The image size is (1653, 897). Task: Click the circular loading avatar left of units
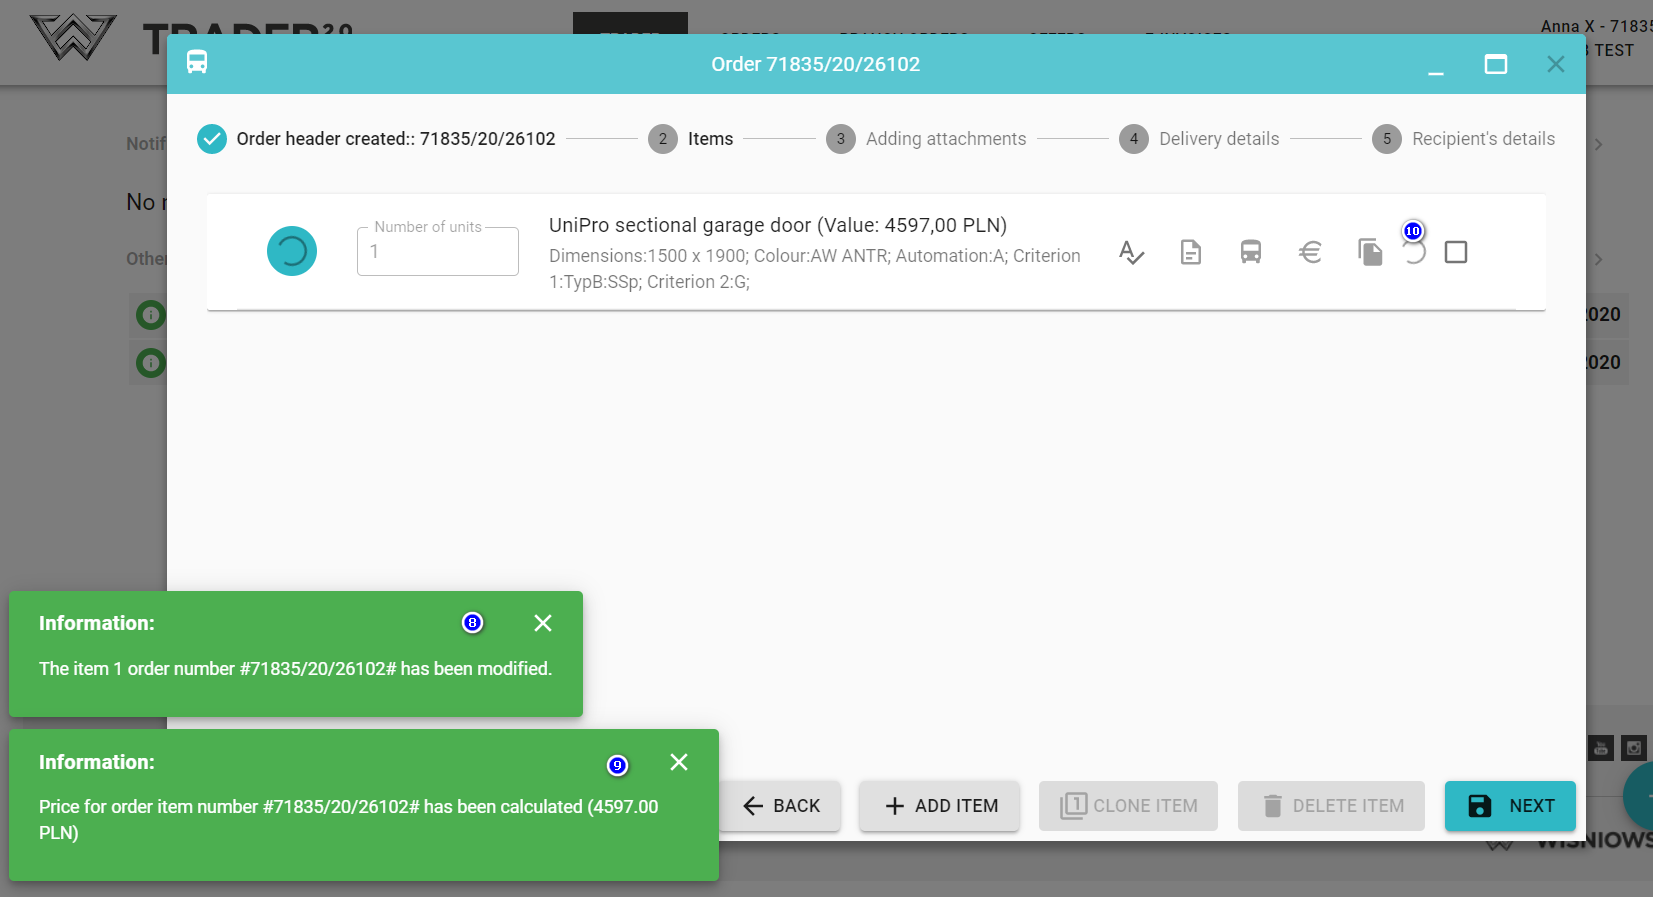point(292,251)
